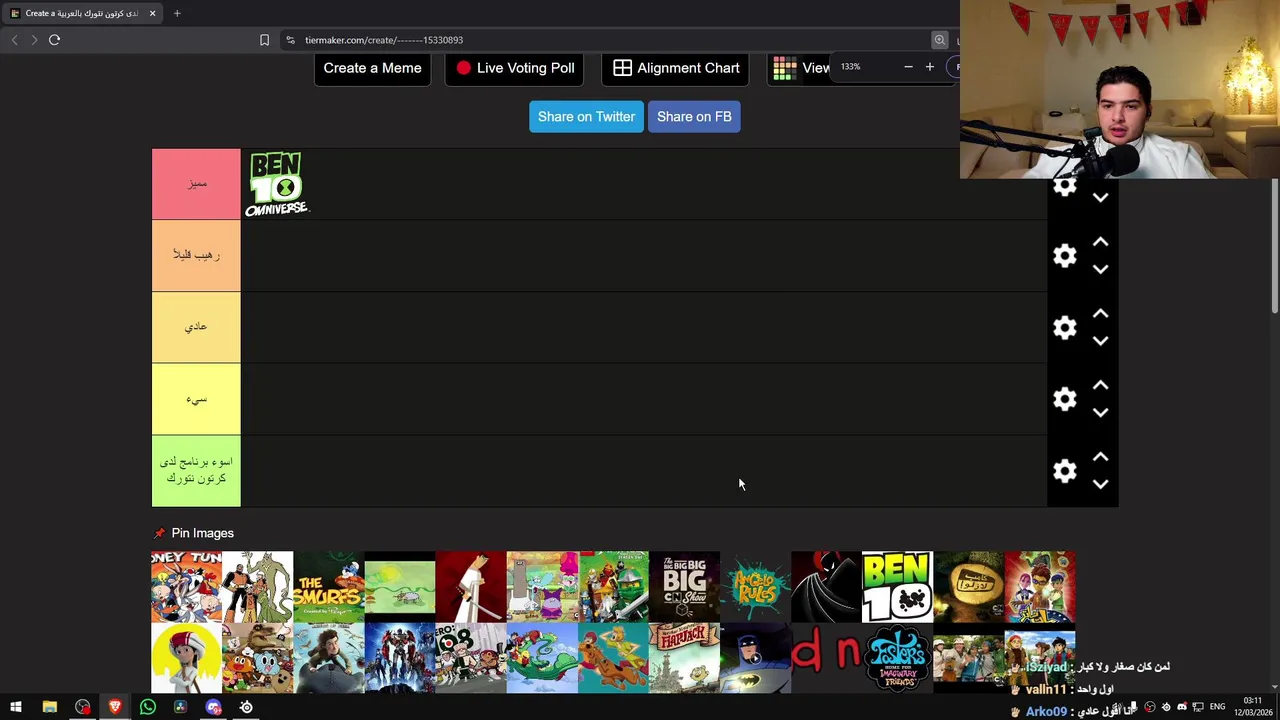The width and height of the screenshot is (1280, 720).
Task: Close the Create a tier list tab
Action: [152, 13]
